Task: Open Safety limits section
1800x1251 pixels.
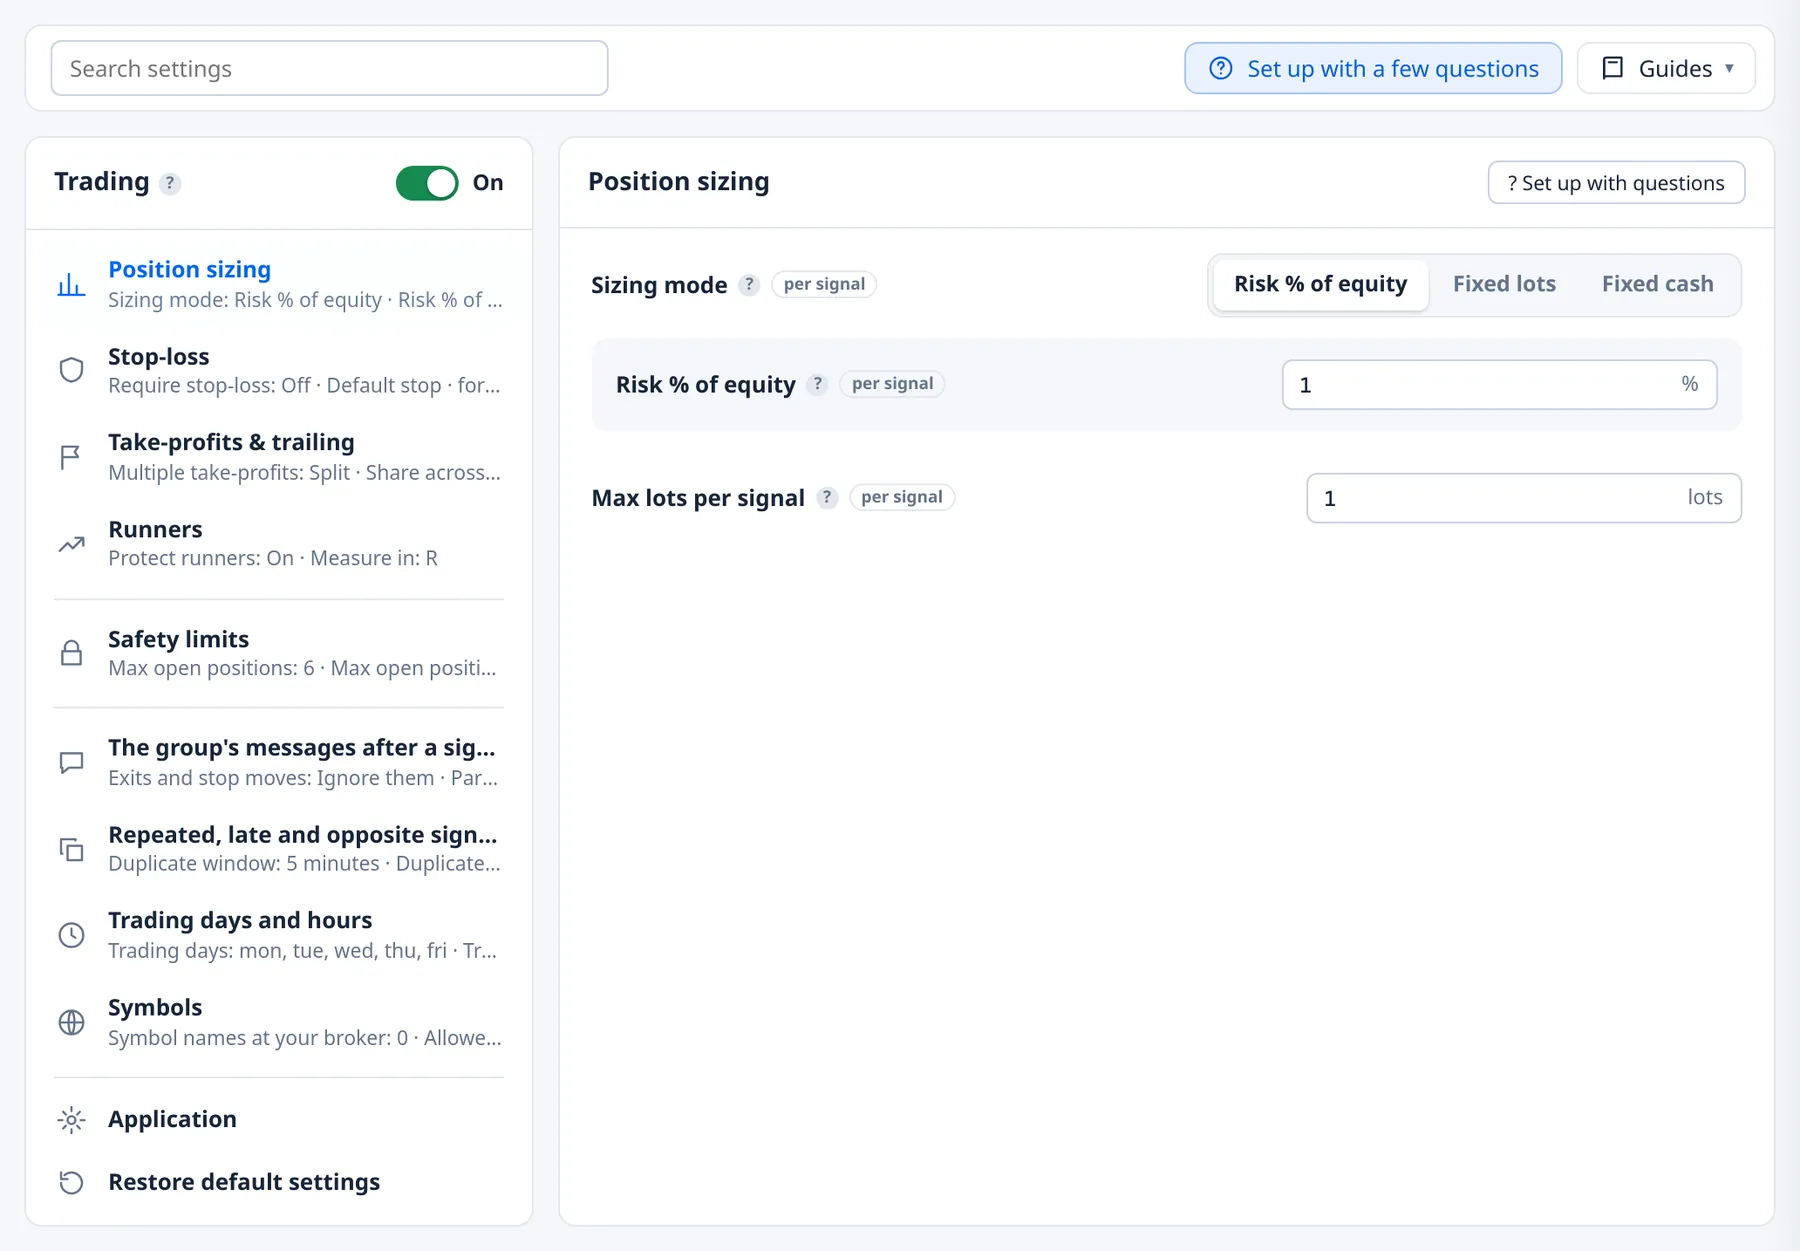Action: pyautogui.click(x=279, y=653)
